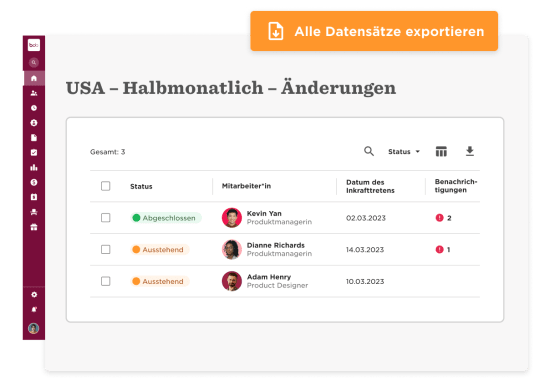Select the checkbox for Kevin Yan row
550x392 pixels.
point(106,218)
